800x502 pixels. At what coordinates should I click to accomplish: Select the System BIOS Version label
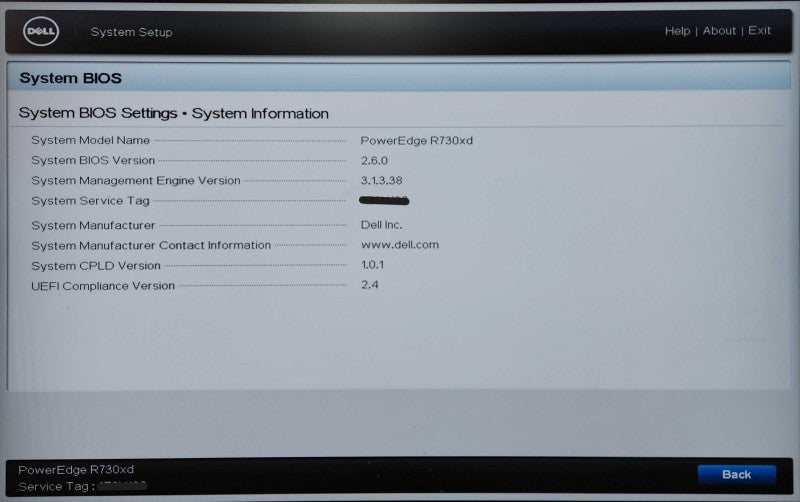click(x=93, y=160)
